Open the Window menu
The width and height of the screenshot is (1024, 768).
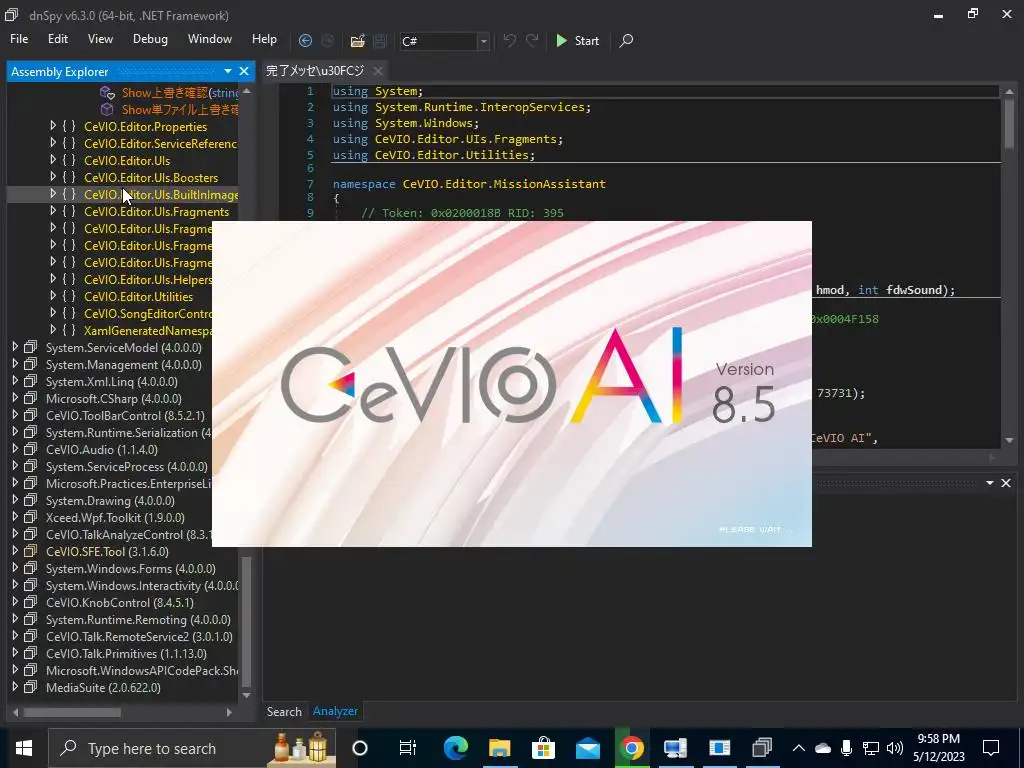[x=210, y=39]
